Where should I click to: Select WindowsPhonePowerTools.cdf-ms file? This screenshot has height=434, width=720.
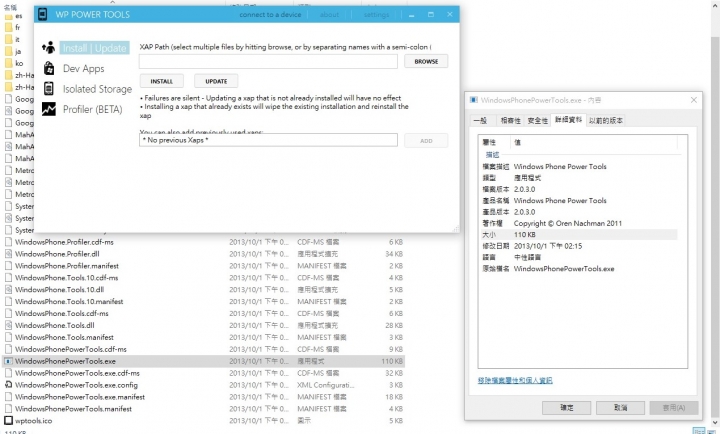click(71, 349)
